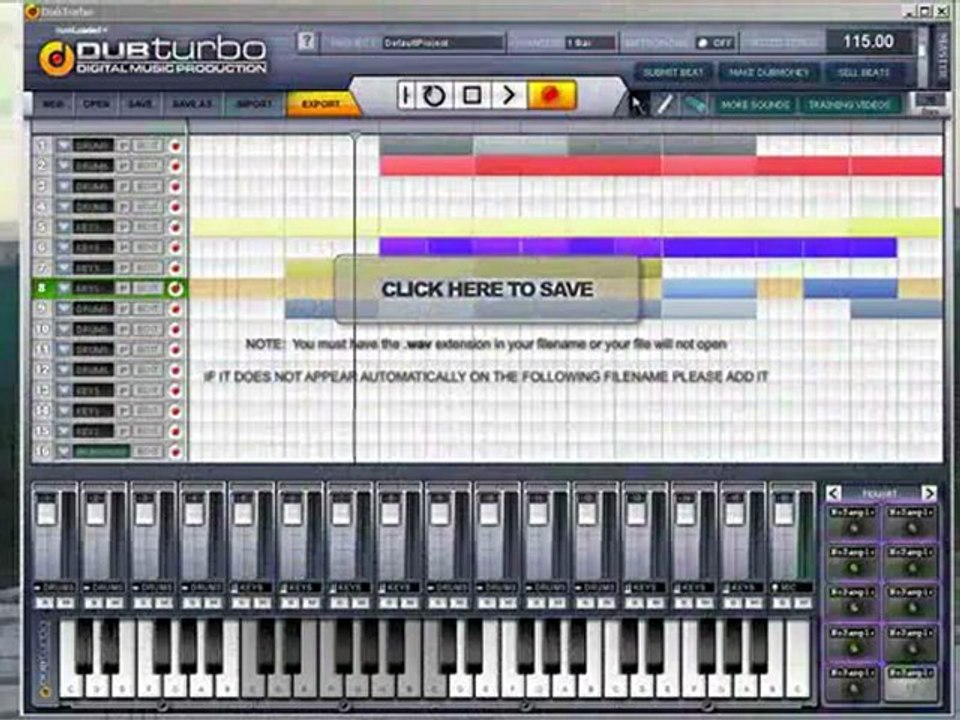
Task: Toggle record dot on selected track 8
Action: pos(176,288)
